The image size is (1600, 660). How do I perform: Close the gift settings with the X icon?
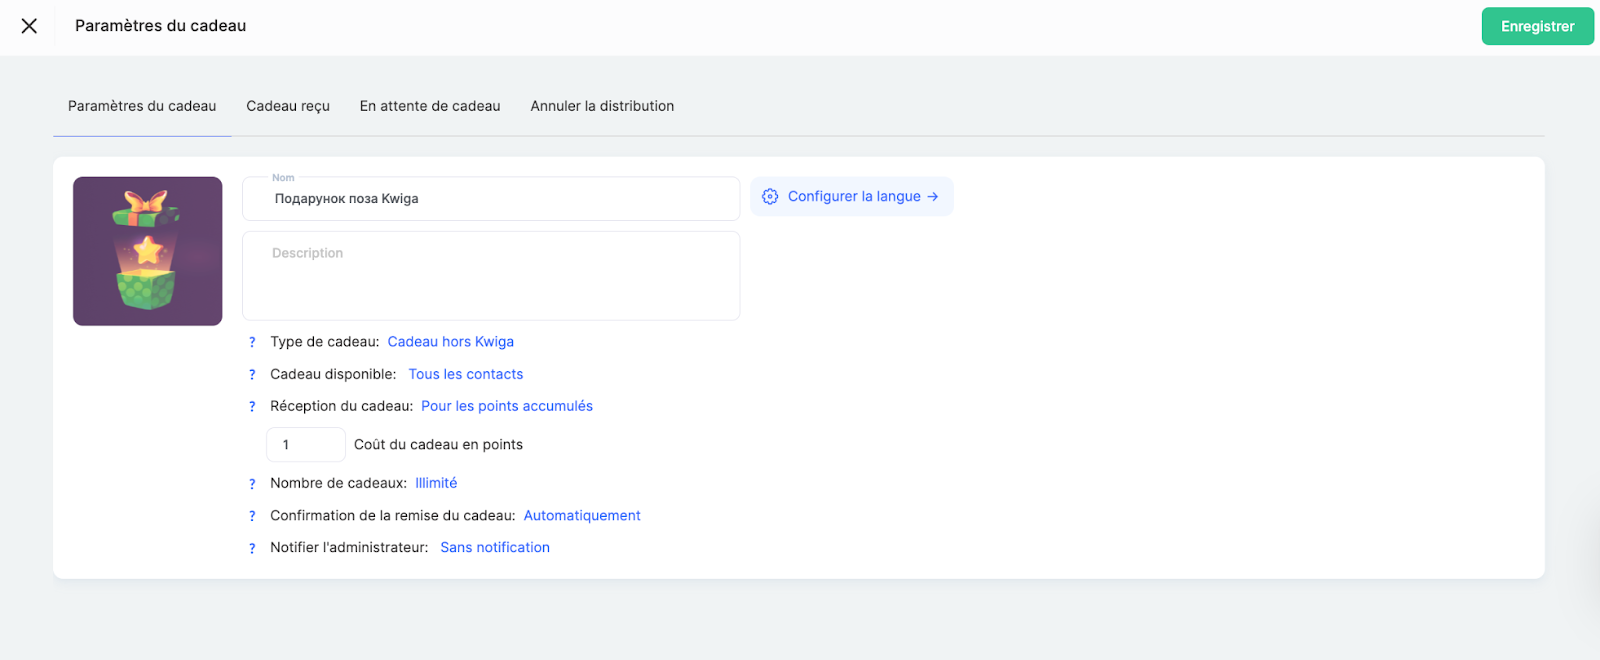(29, 26)
